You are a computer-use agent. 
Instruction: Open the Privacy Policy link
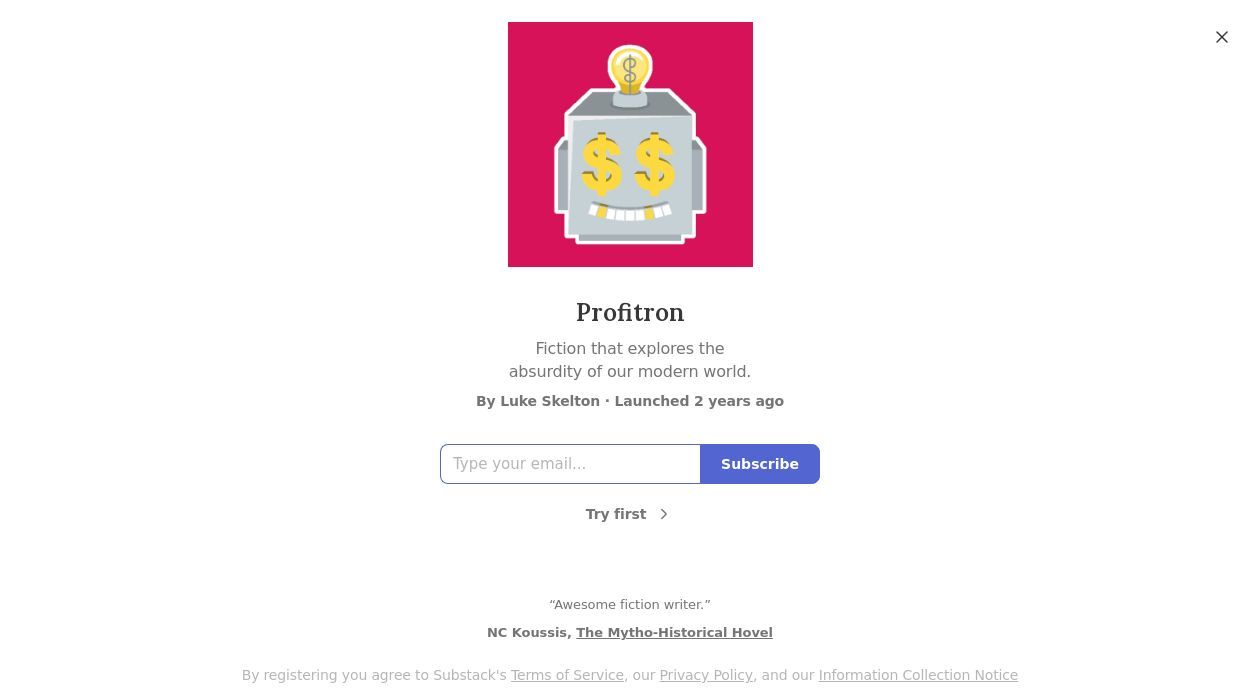[x=706, y=676]
